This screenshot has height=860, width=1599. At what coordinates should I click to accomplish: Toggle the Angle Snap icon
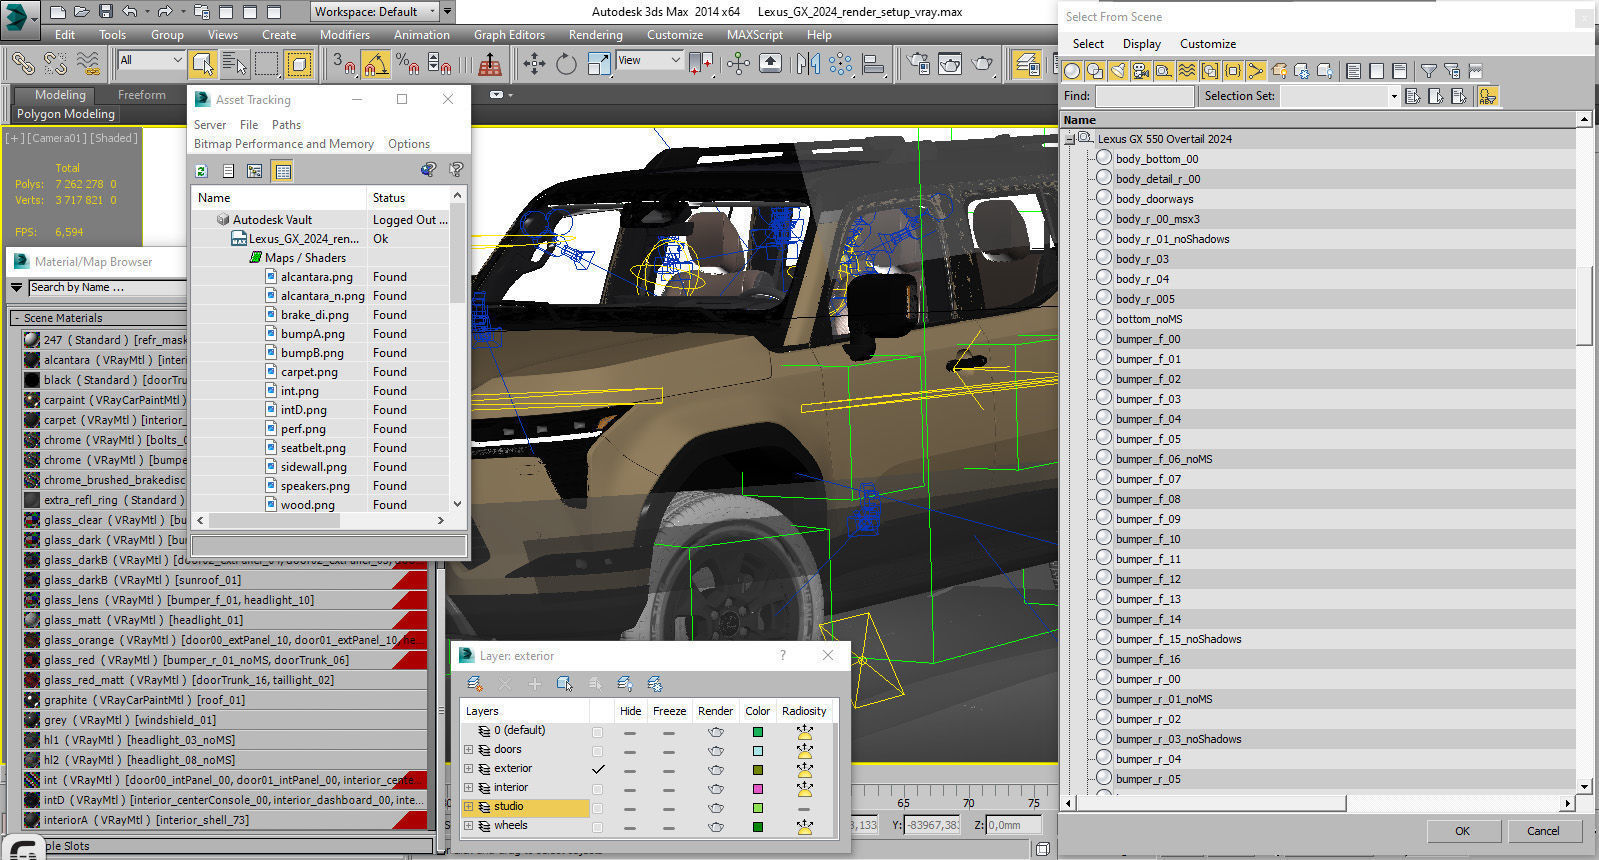[375, 64]
